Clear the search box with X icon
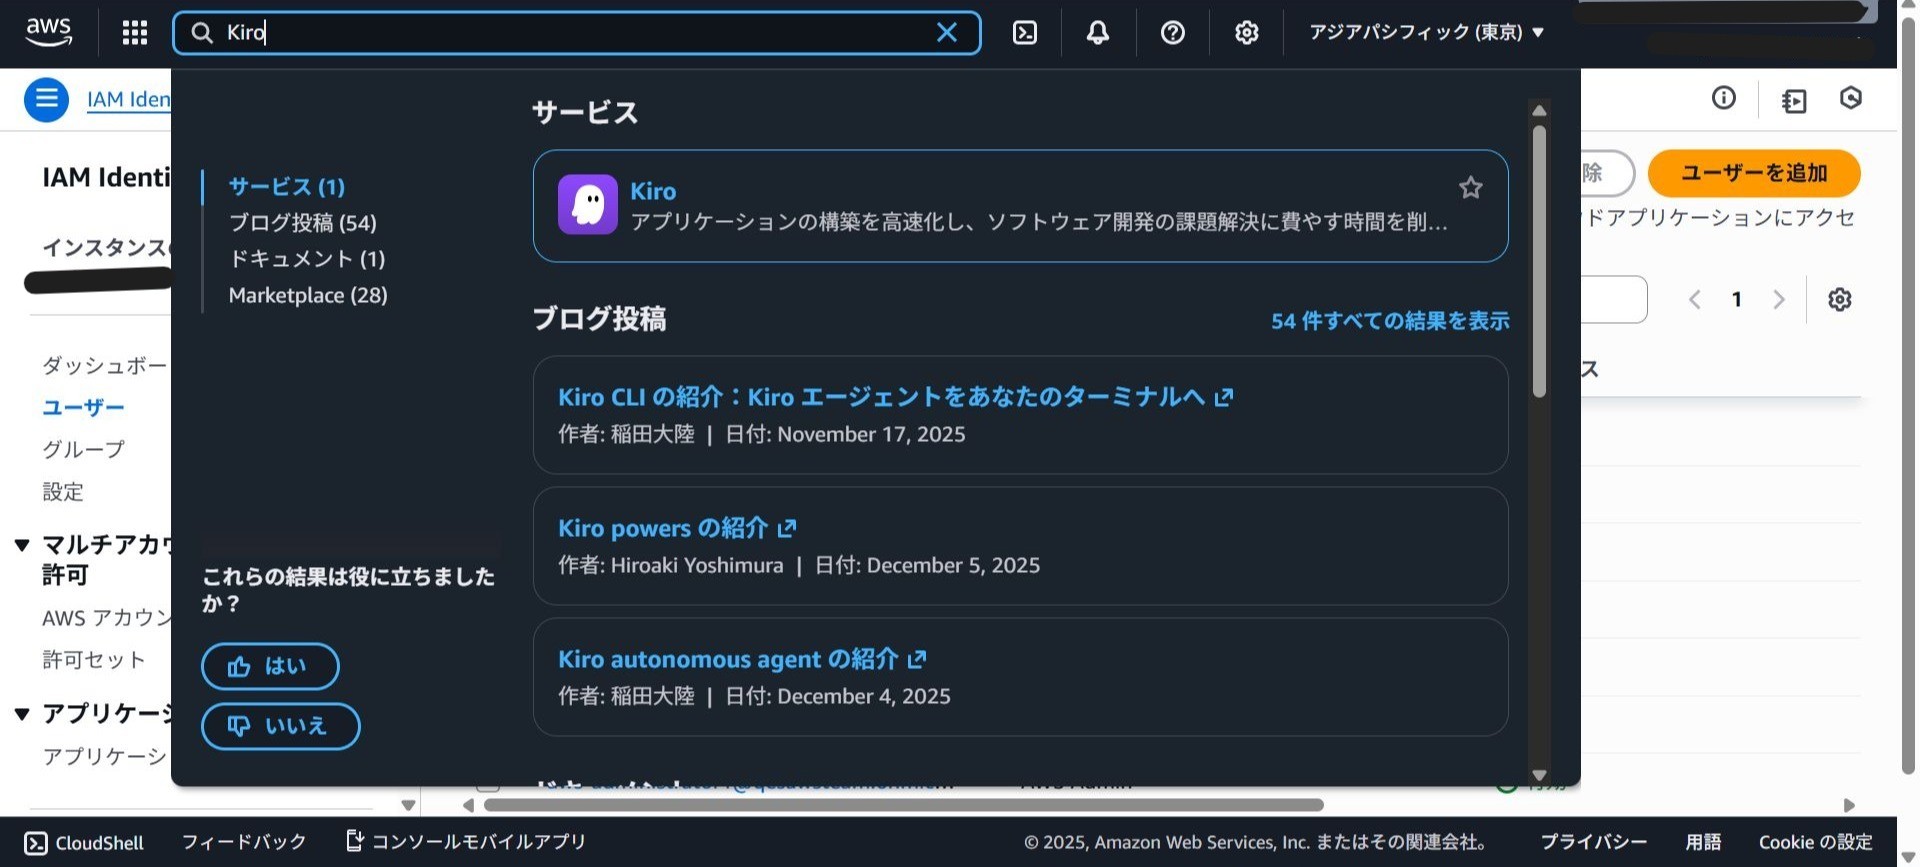 coord(946,32)
